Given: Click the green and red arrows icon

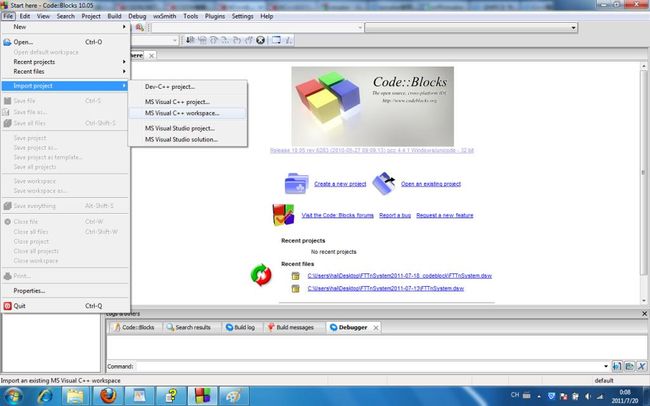Looking at the screenshot, I should click(x=261, y=275).
